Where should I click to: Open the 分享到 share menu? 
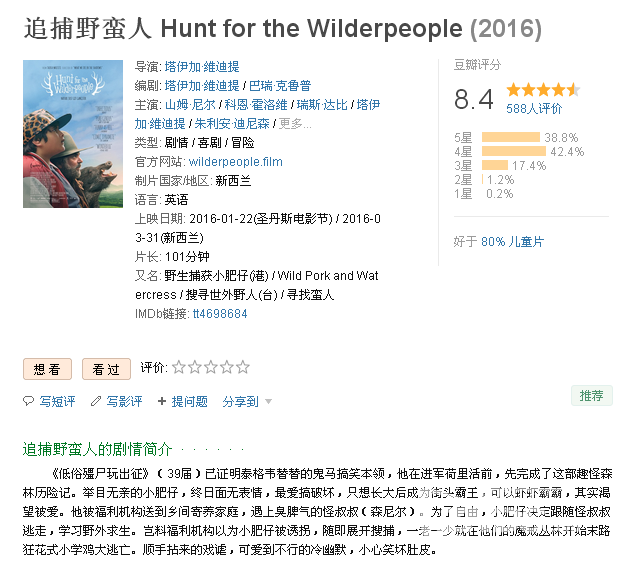[x=240, y=401]
